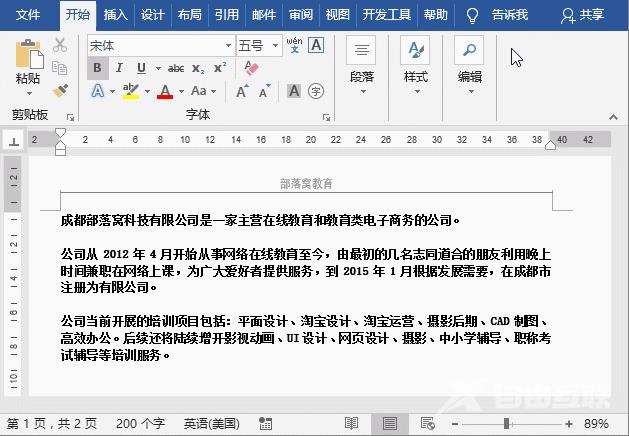Open underline style dropdown arrow
The height and width of the screenshot is (436, 629).
[158, 69]
